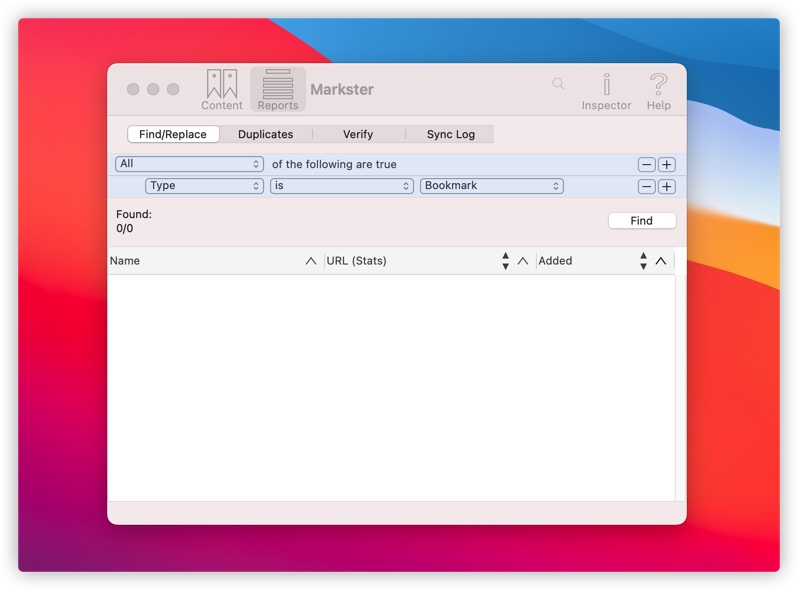The width and height of the screenshot is (798, 590).
Task: Open Help from the toolbar
Action: click(659, 92)
